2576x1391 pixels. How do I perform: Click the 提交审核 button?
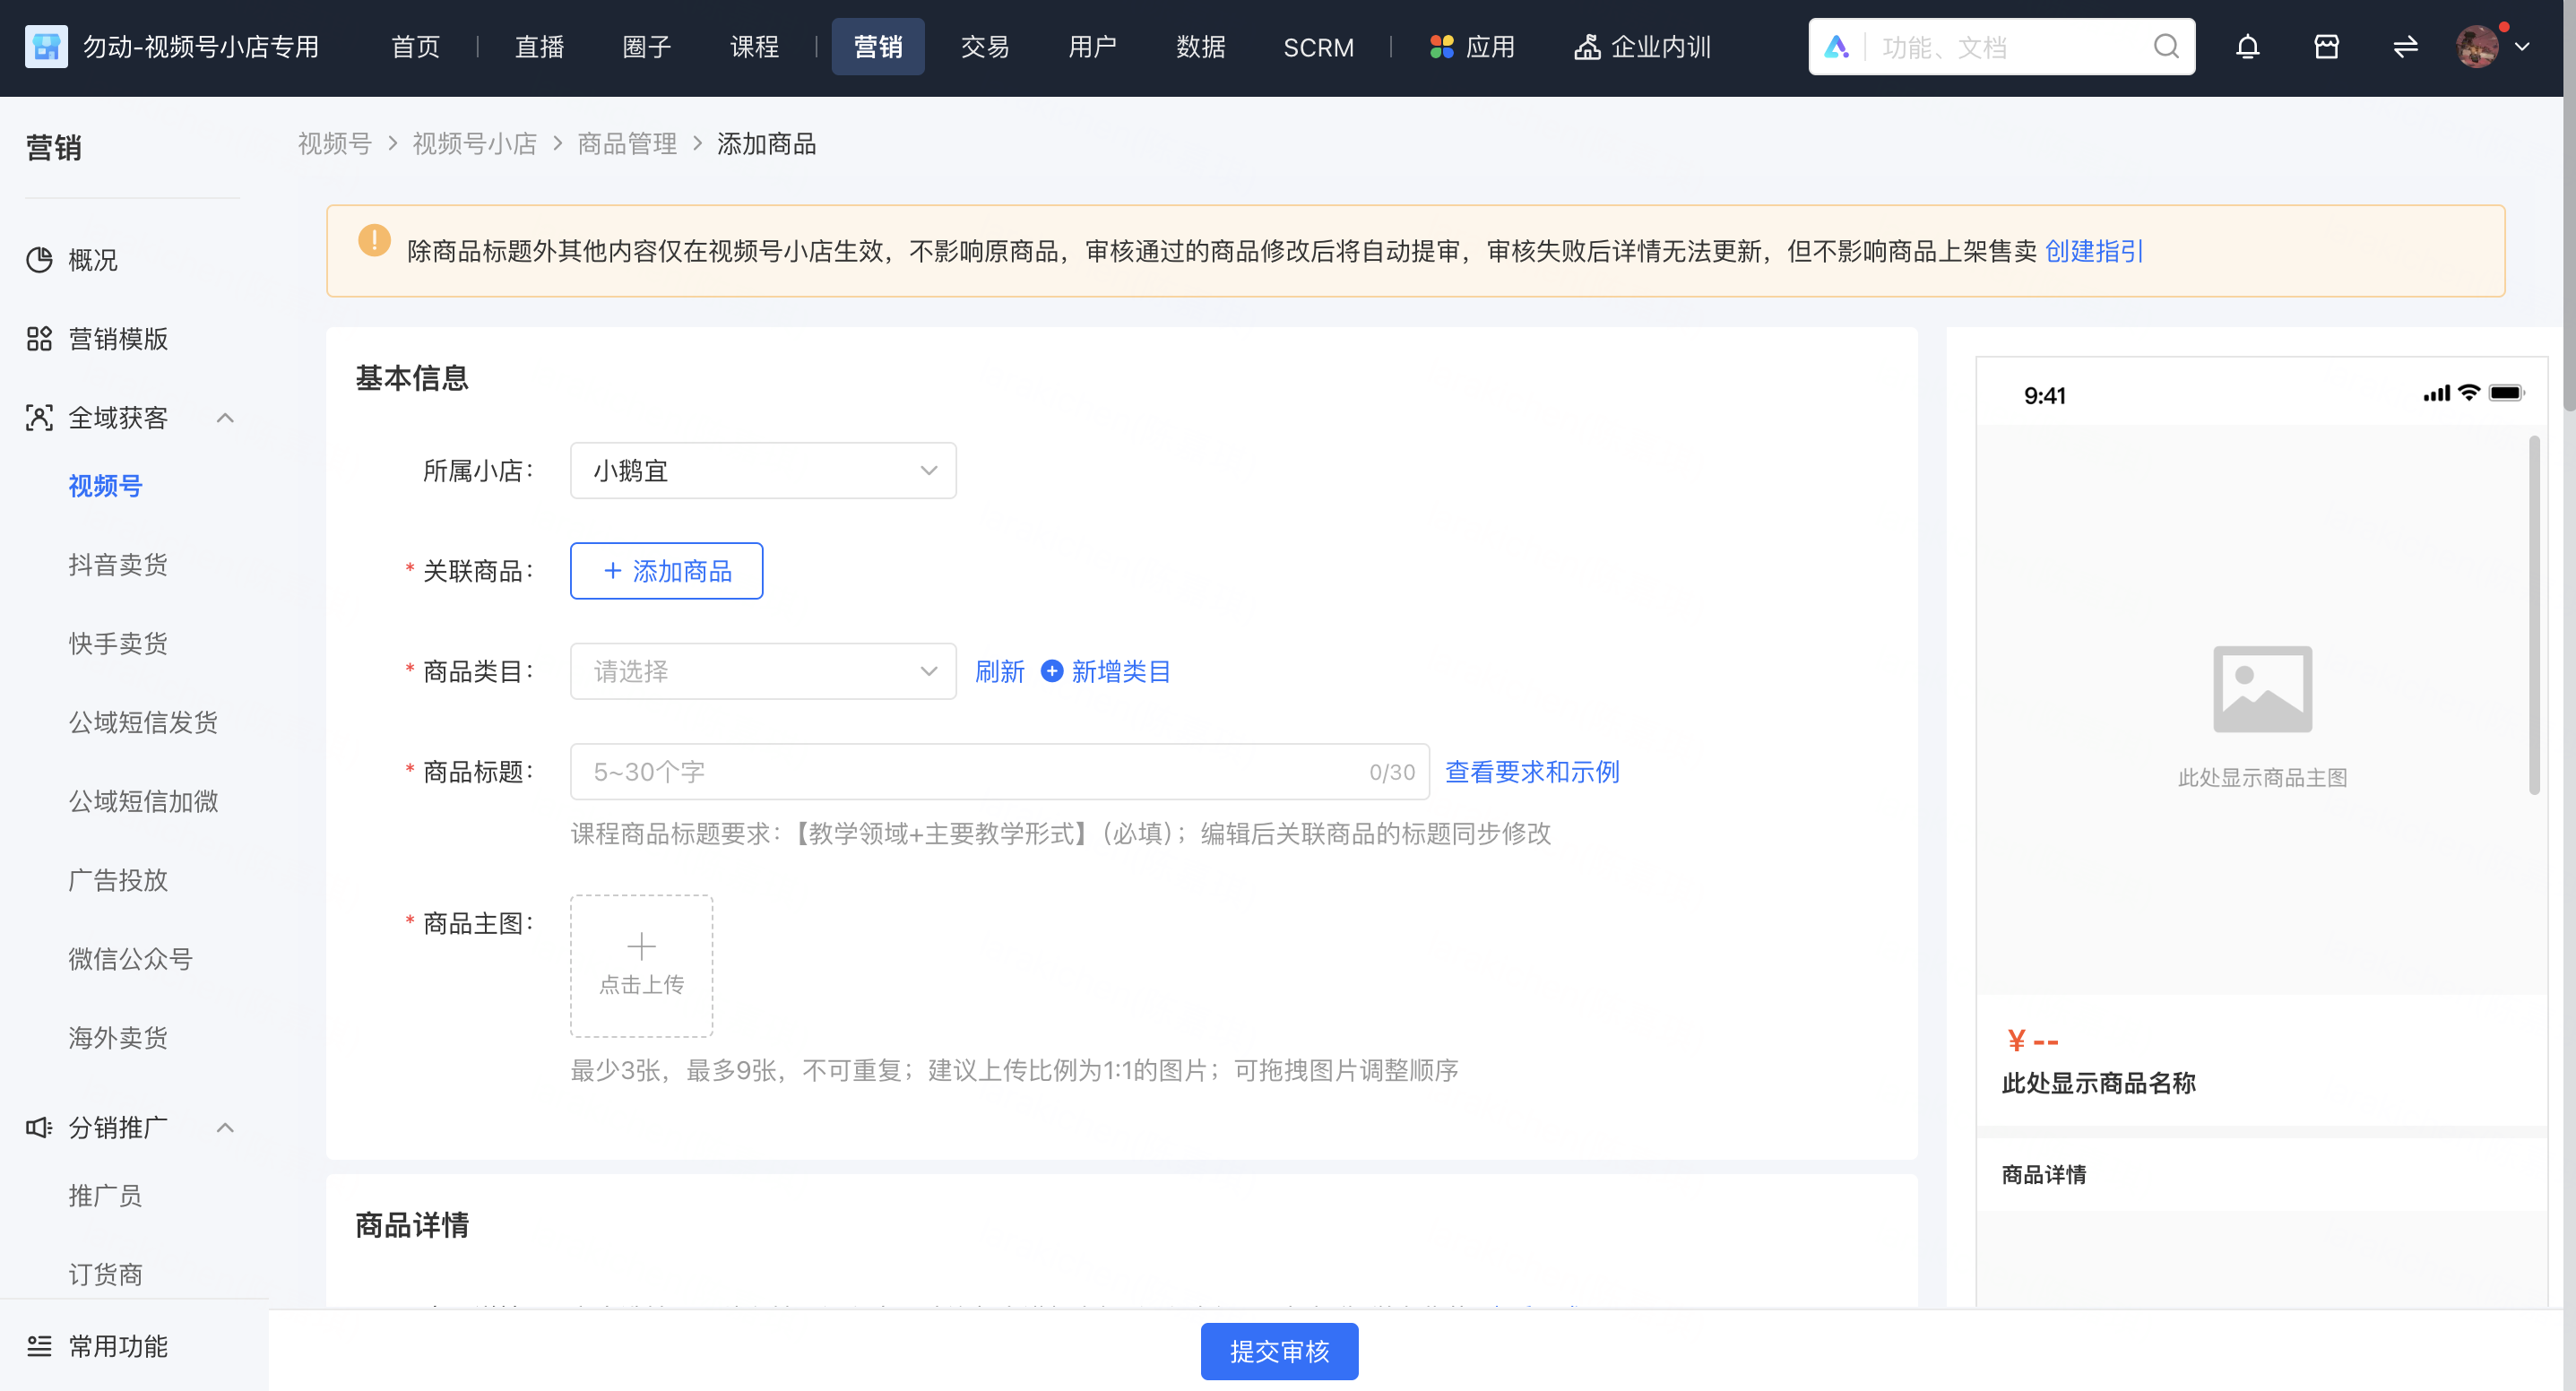coord(1279,1351)
